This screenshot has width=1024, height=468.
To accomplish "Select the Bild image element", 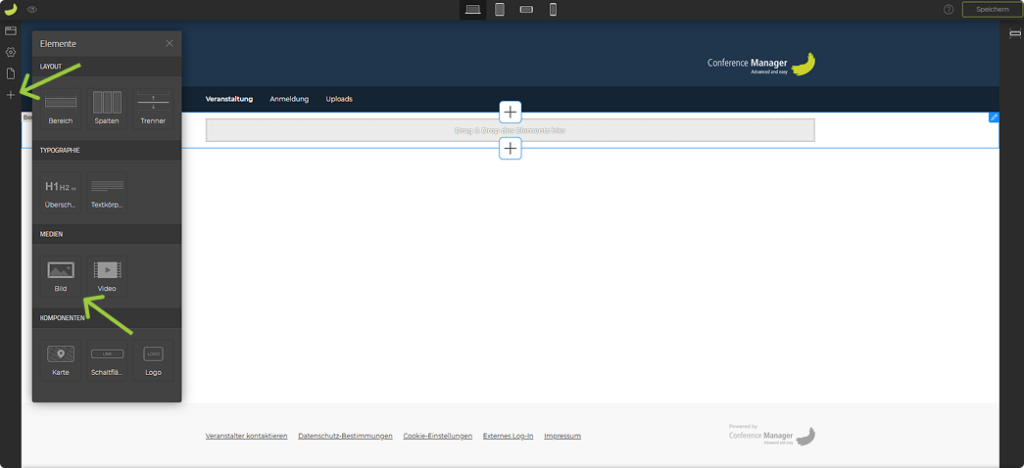I will 61,276.
